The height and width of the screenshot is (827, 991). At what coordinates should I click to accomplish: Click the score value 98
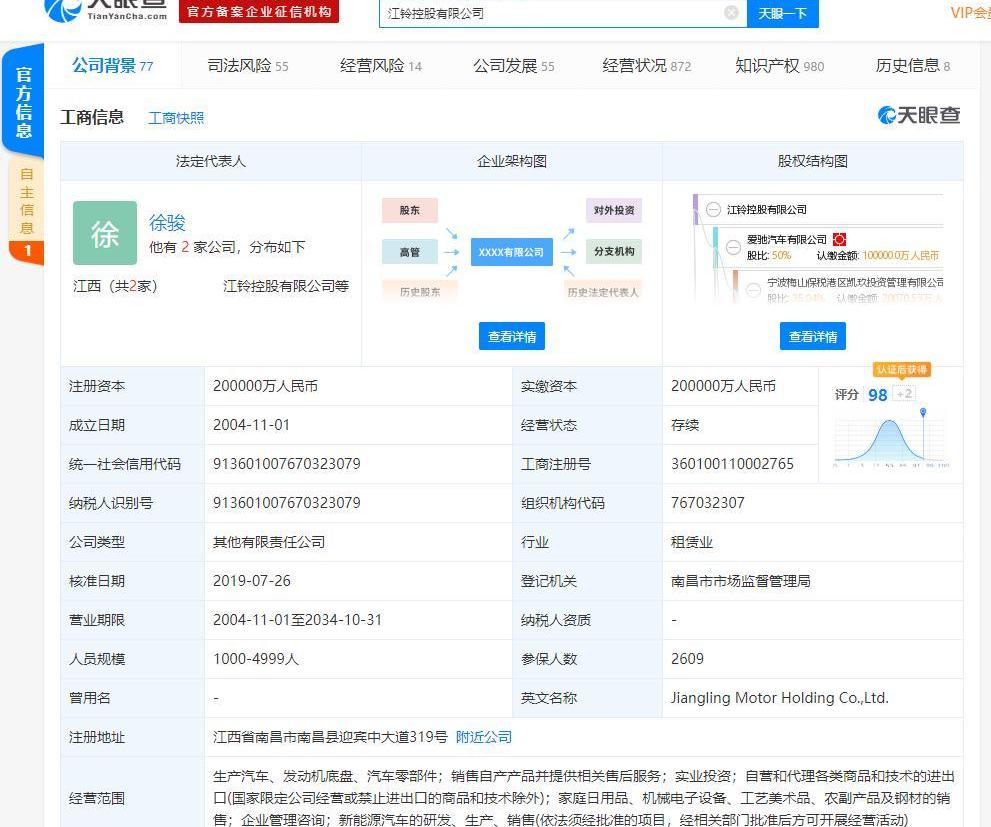click(x=878, y=395)
